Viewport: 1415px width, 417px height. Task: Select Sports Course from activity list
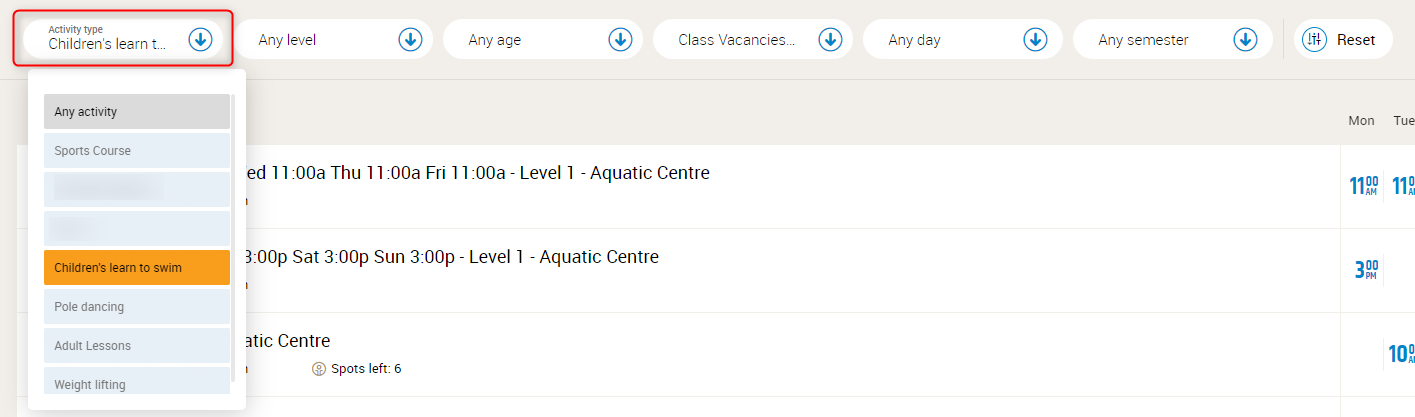click(137, 151)
